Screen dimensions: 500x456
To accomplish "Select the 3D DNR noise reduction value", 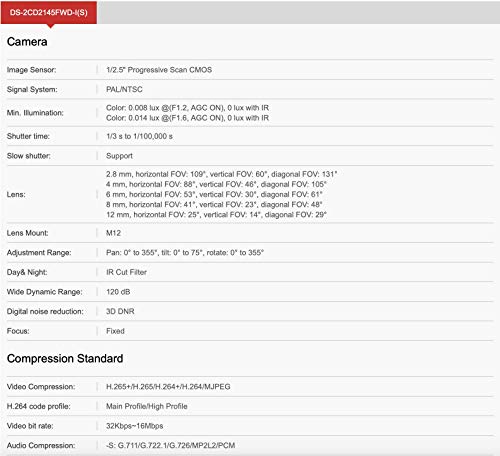I will (120, 311).
